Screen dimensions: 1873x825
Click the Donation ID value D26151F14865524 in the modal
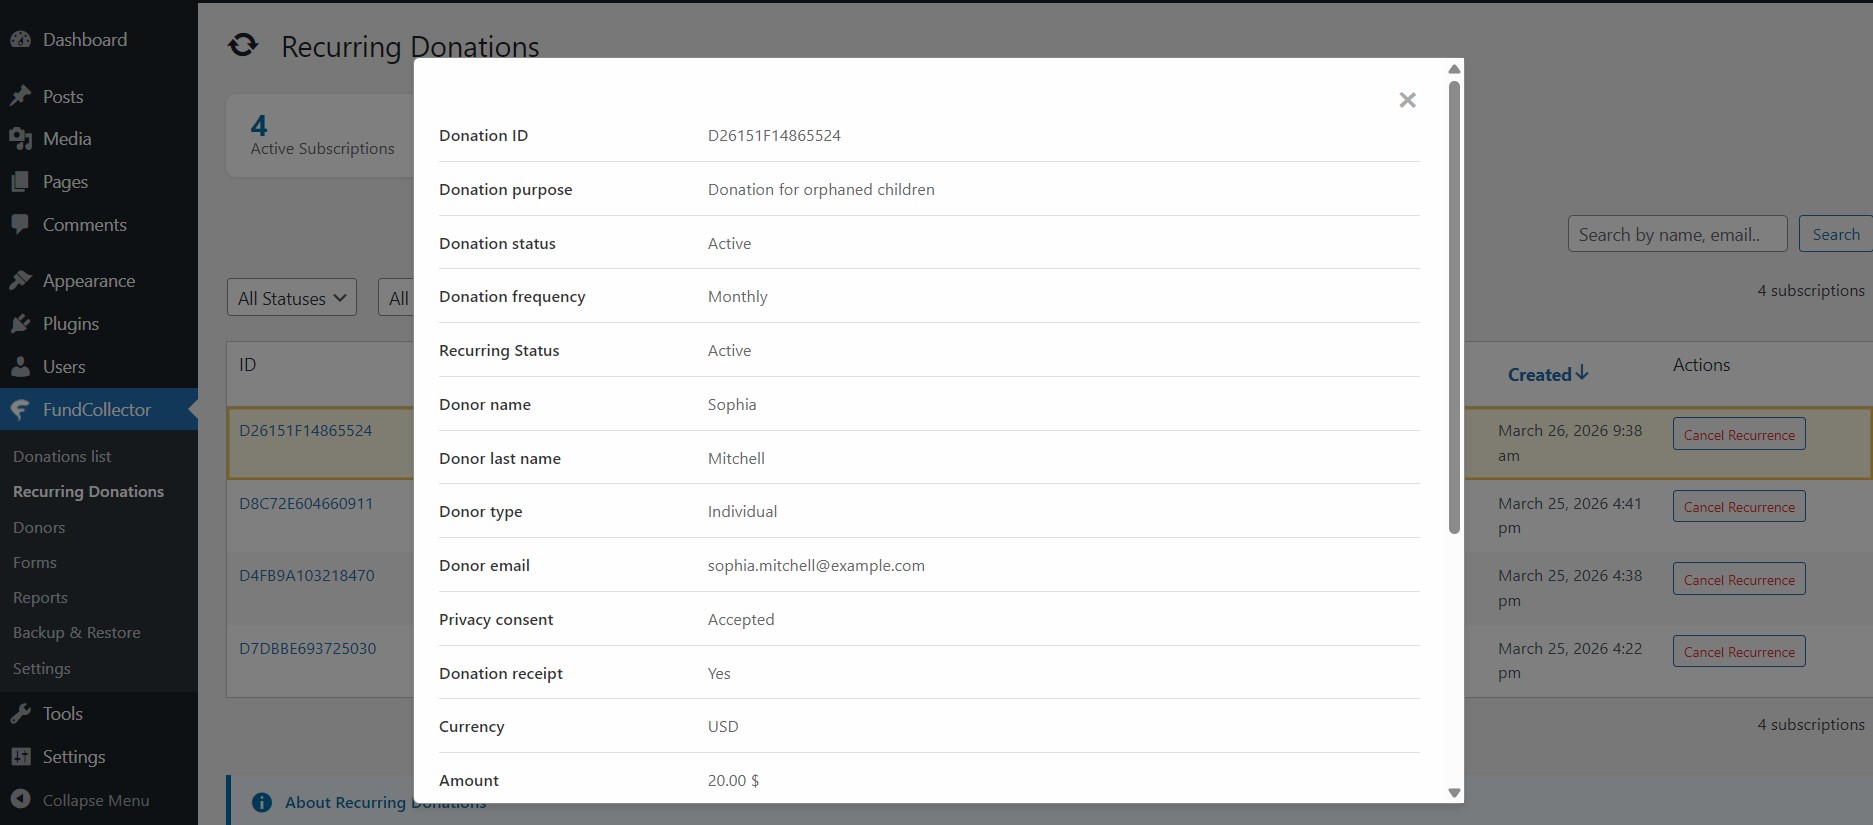(774, 136)
